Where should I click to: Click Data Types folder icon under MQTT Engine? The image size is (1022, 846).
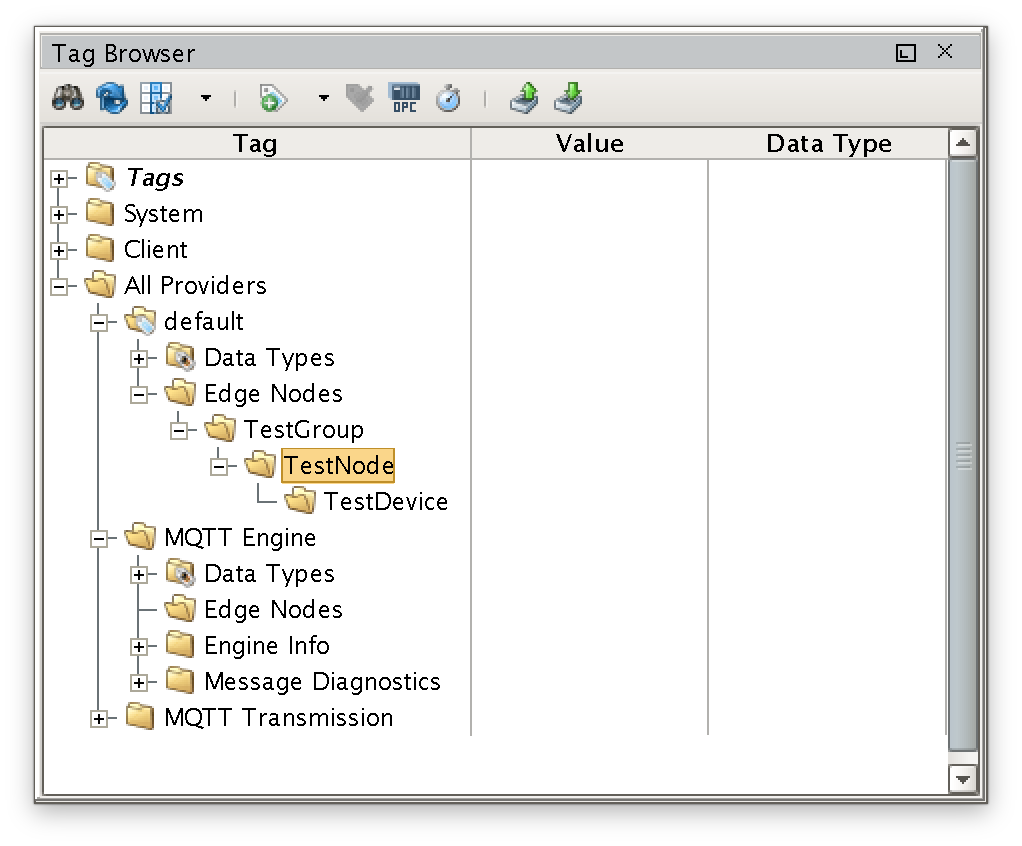click(181, 573)
